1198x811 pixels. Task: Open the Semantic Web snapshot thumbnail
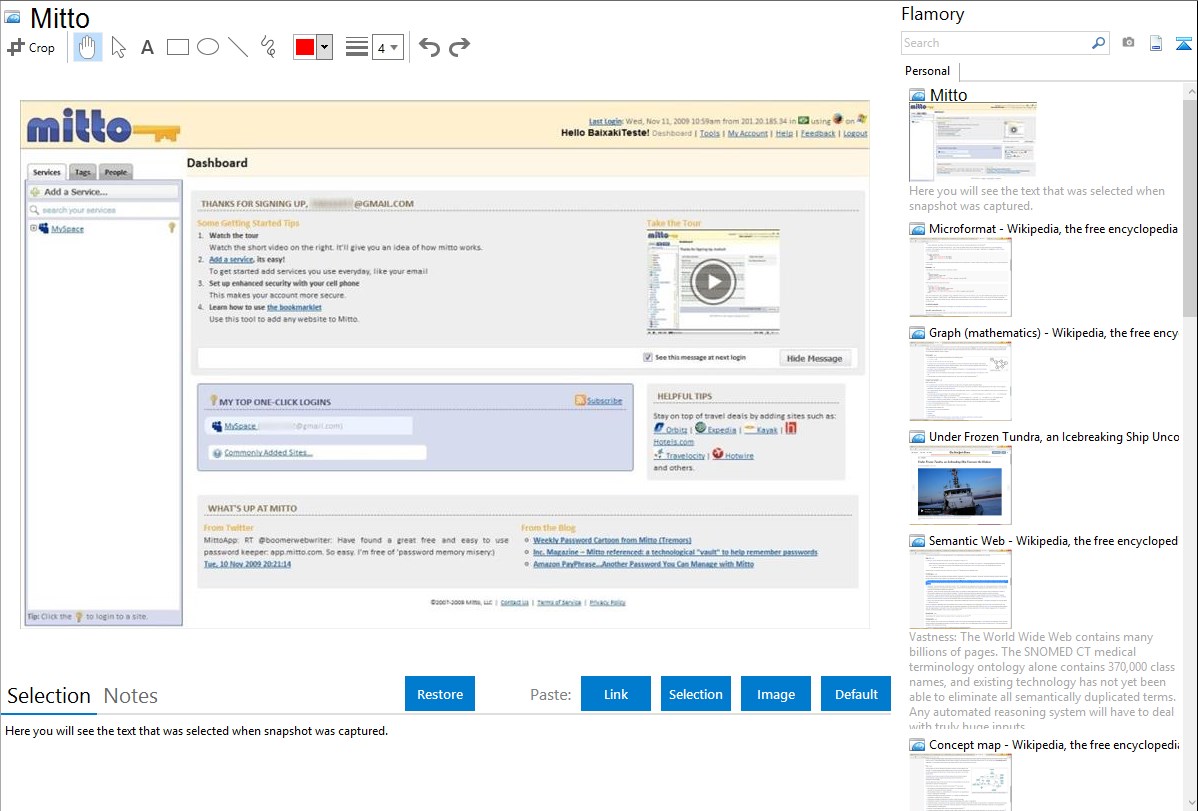960,589
